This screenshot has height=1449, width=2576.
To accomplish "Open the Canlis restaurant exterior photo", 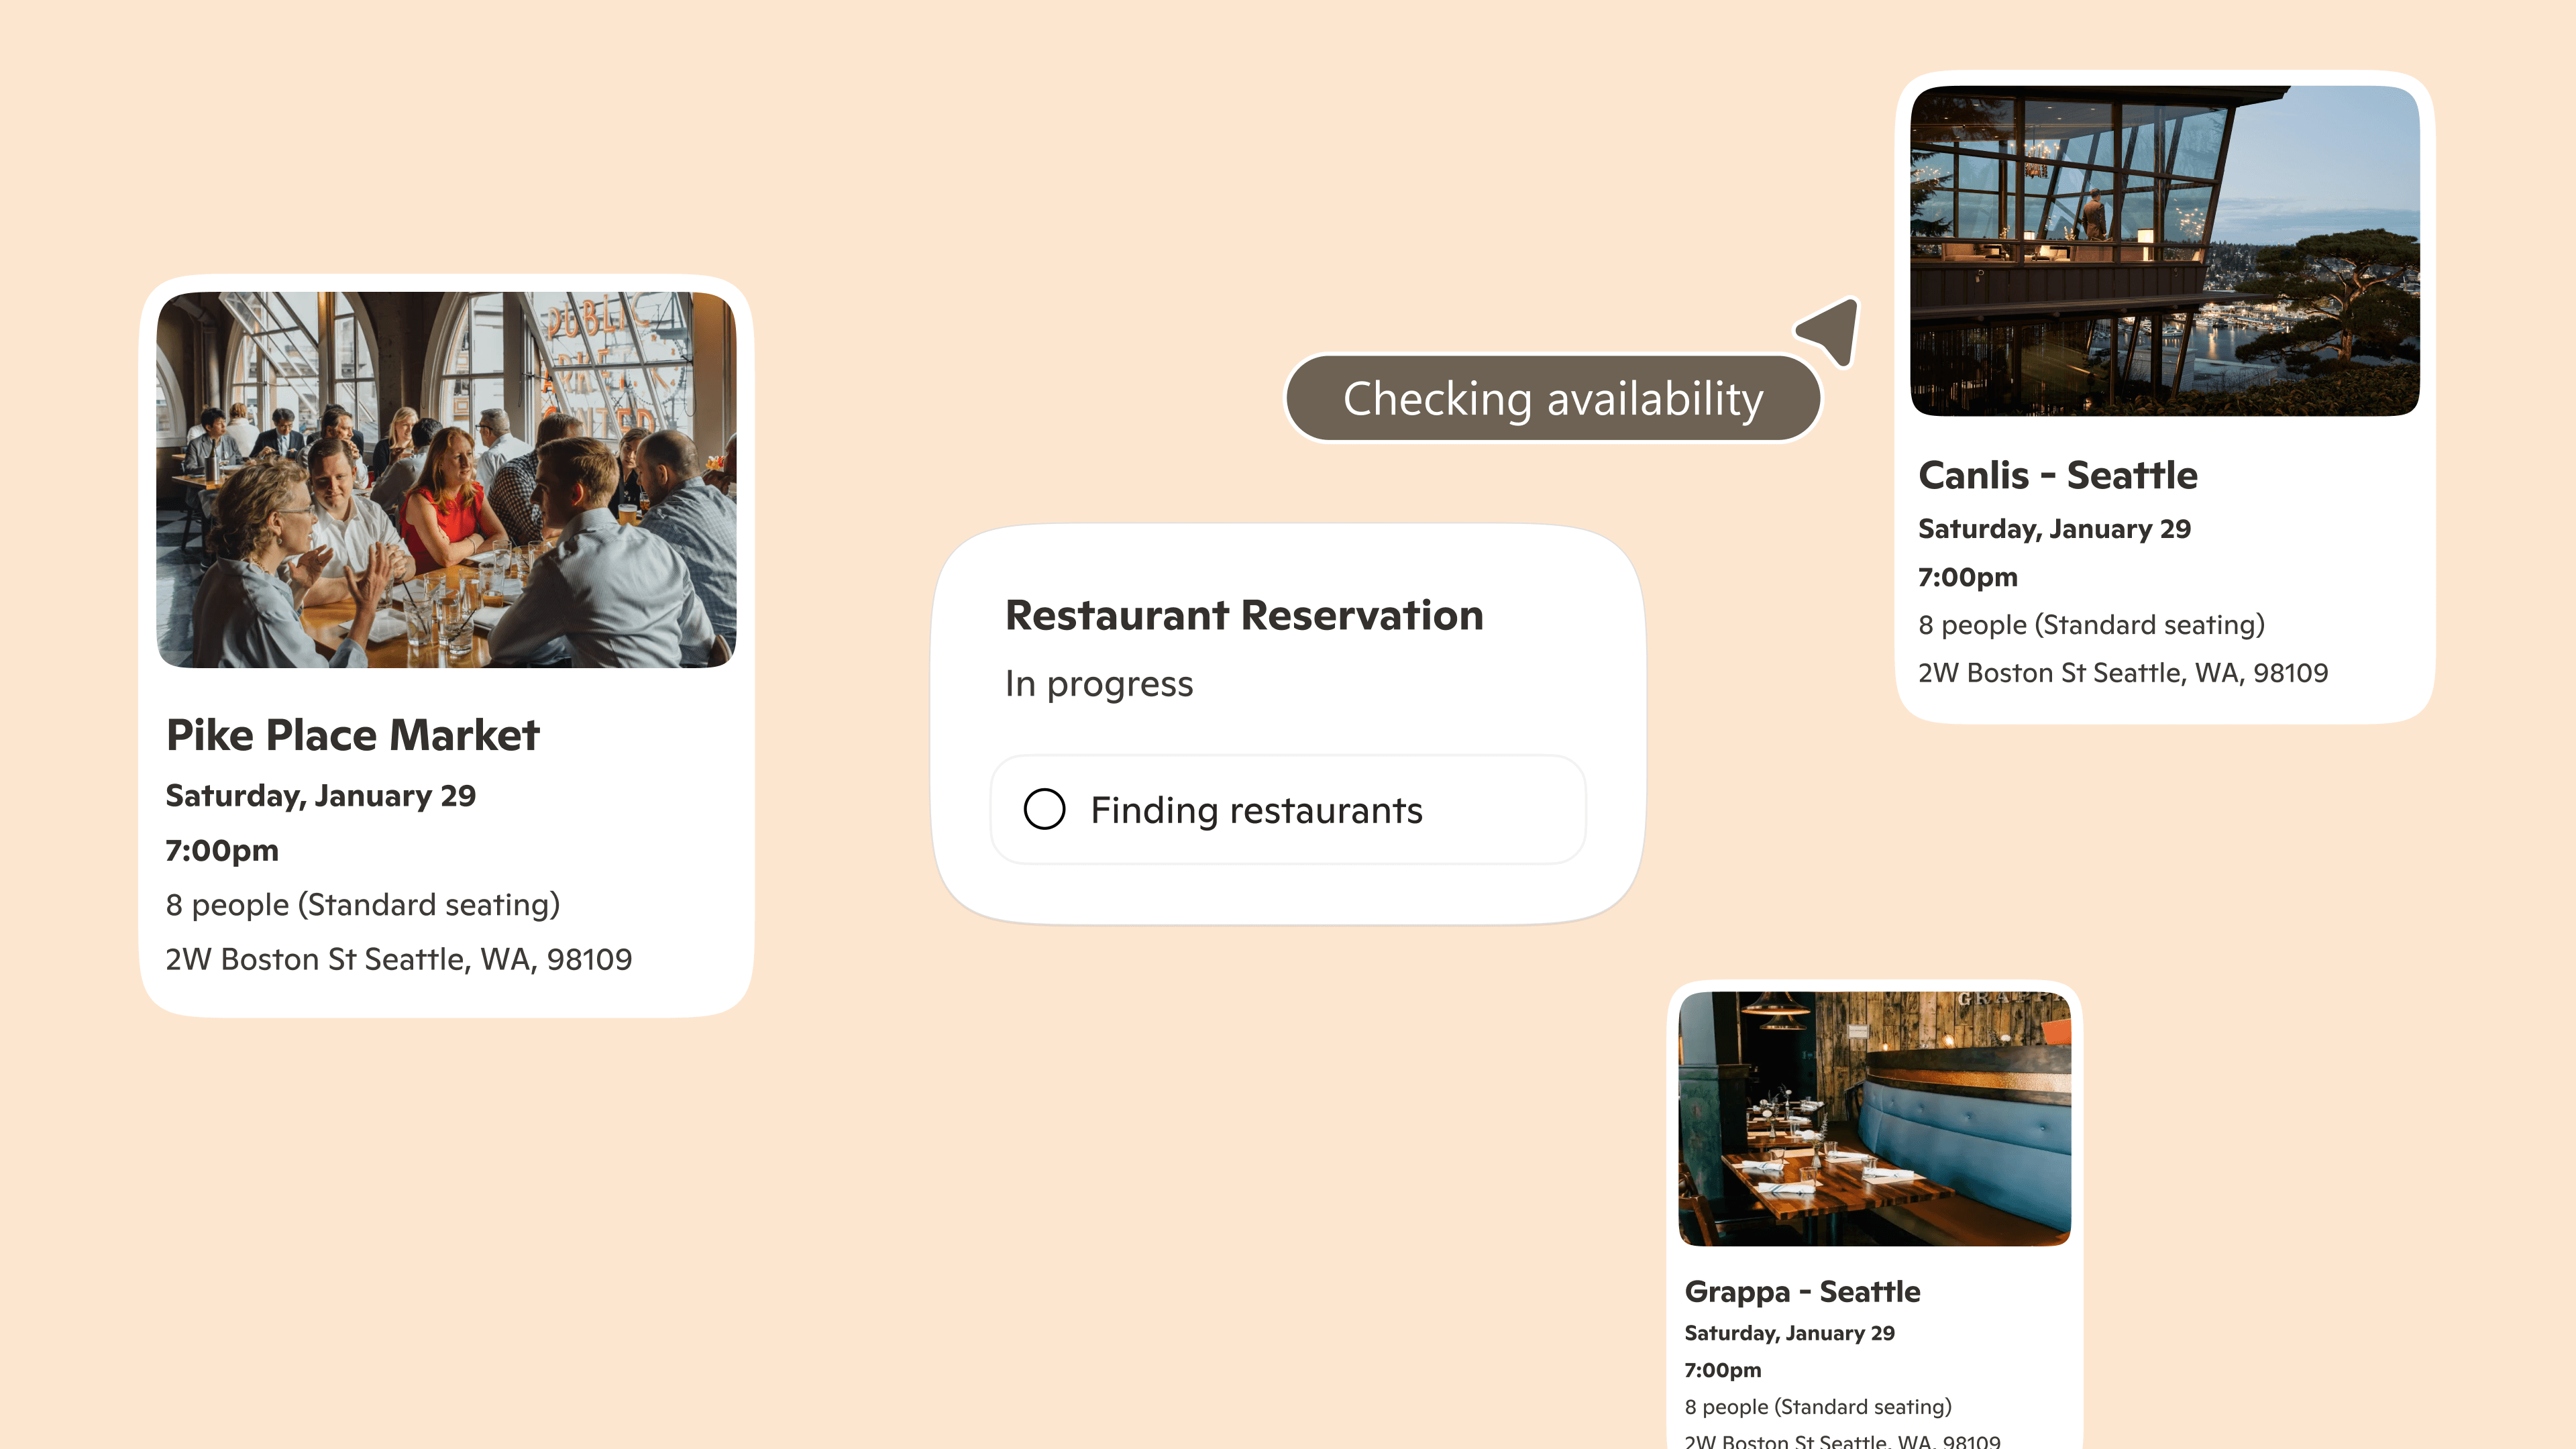I will [2164, 250].
